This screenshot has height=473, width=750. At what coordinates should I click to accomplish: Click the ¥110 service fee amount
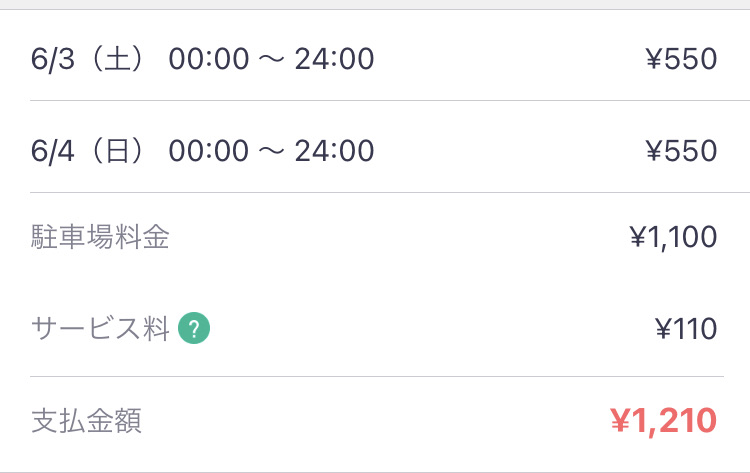coord(685,328)
